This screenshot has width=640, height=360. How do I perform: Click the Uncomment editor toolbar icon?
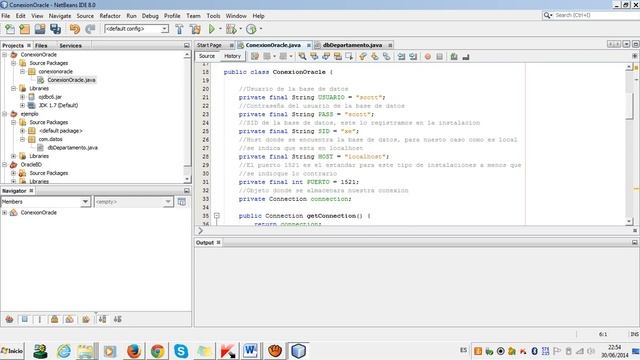point(466,56)
